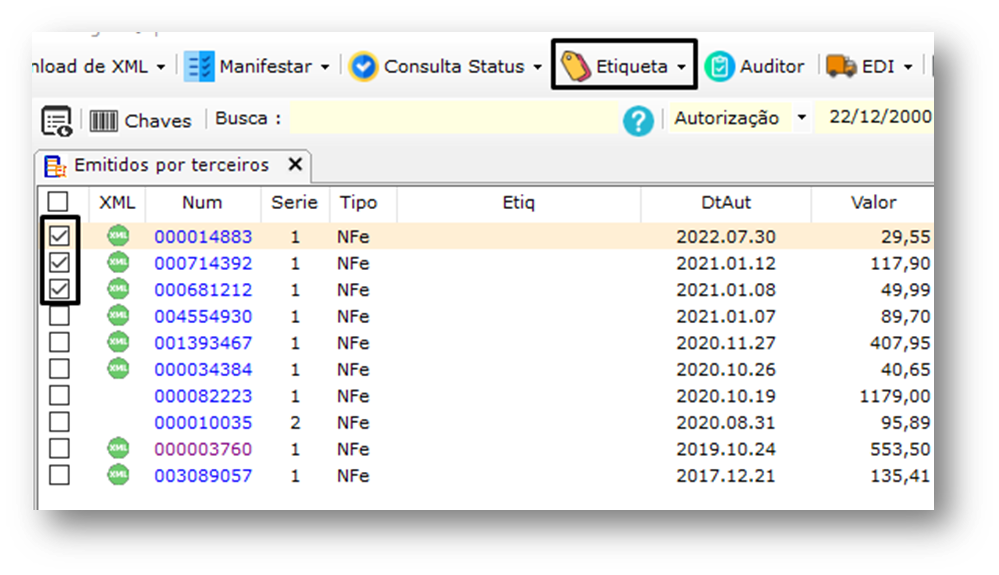The width and height of the screenshot is (999, 575).
Task: Uncheck the checkbox for note 000681212
Action: pyautogui.click(x=59, y=289)
